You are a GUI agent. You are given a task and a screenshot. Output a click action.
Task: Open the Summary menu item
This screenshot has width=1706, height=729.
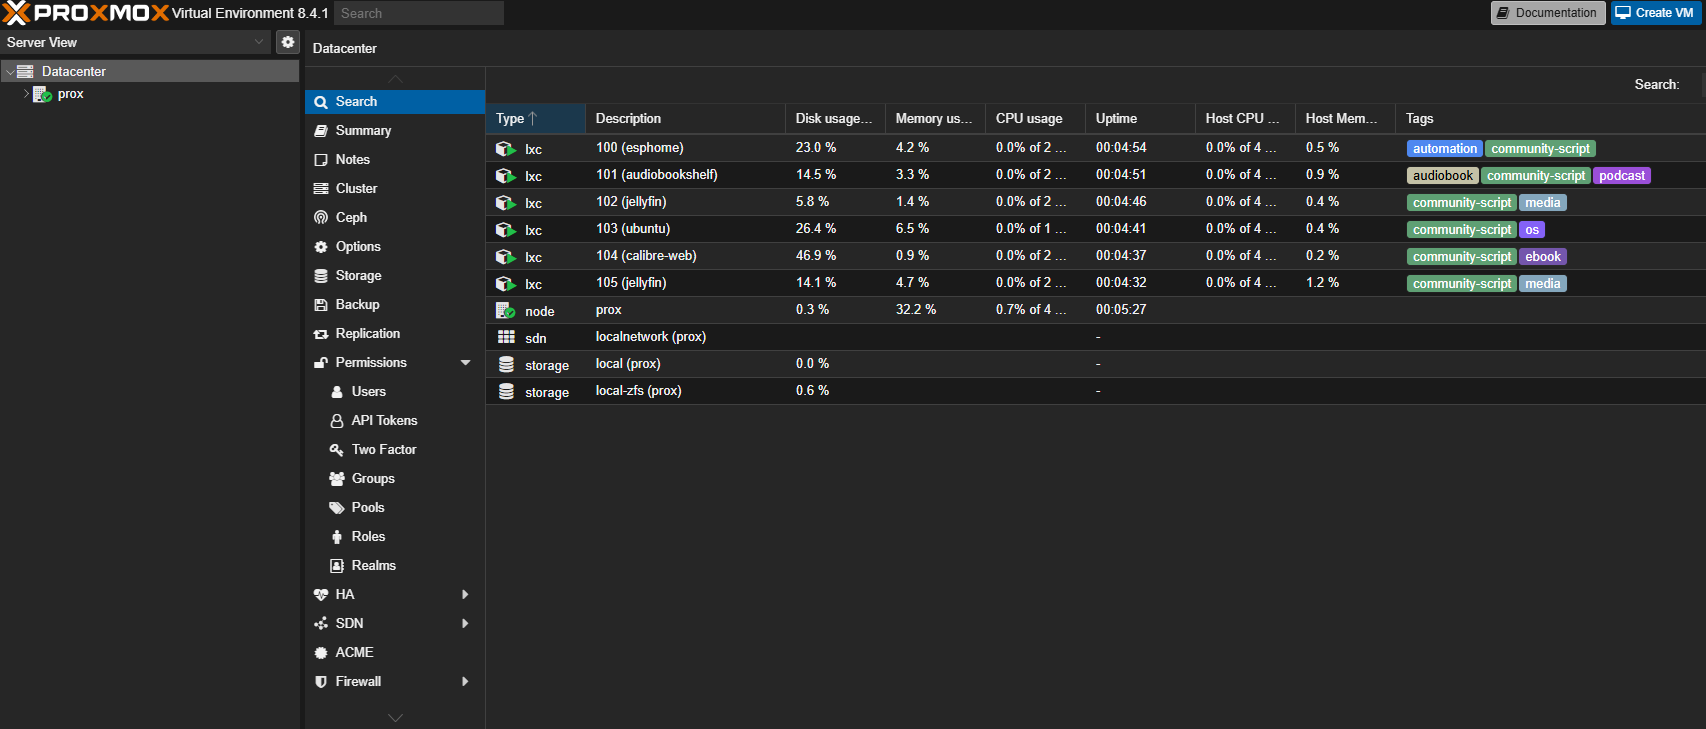pyautogui.click(x=395, y=131)
